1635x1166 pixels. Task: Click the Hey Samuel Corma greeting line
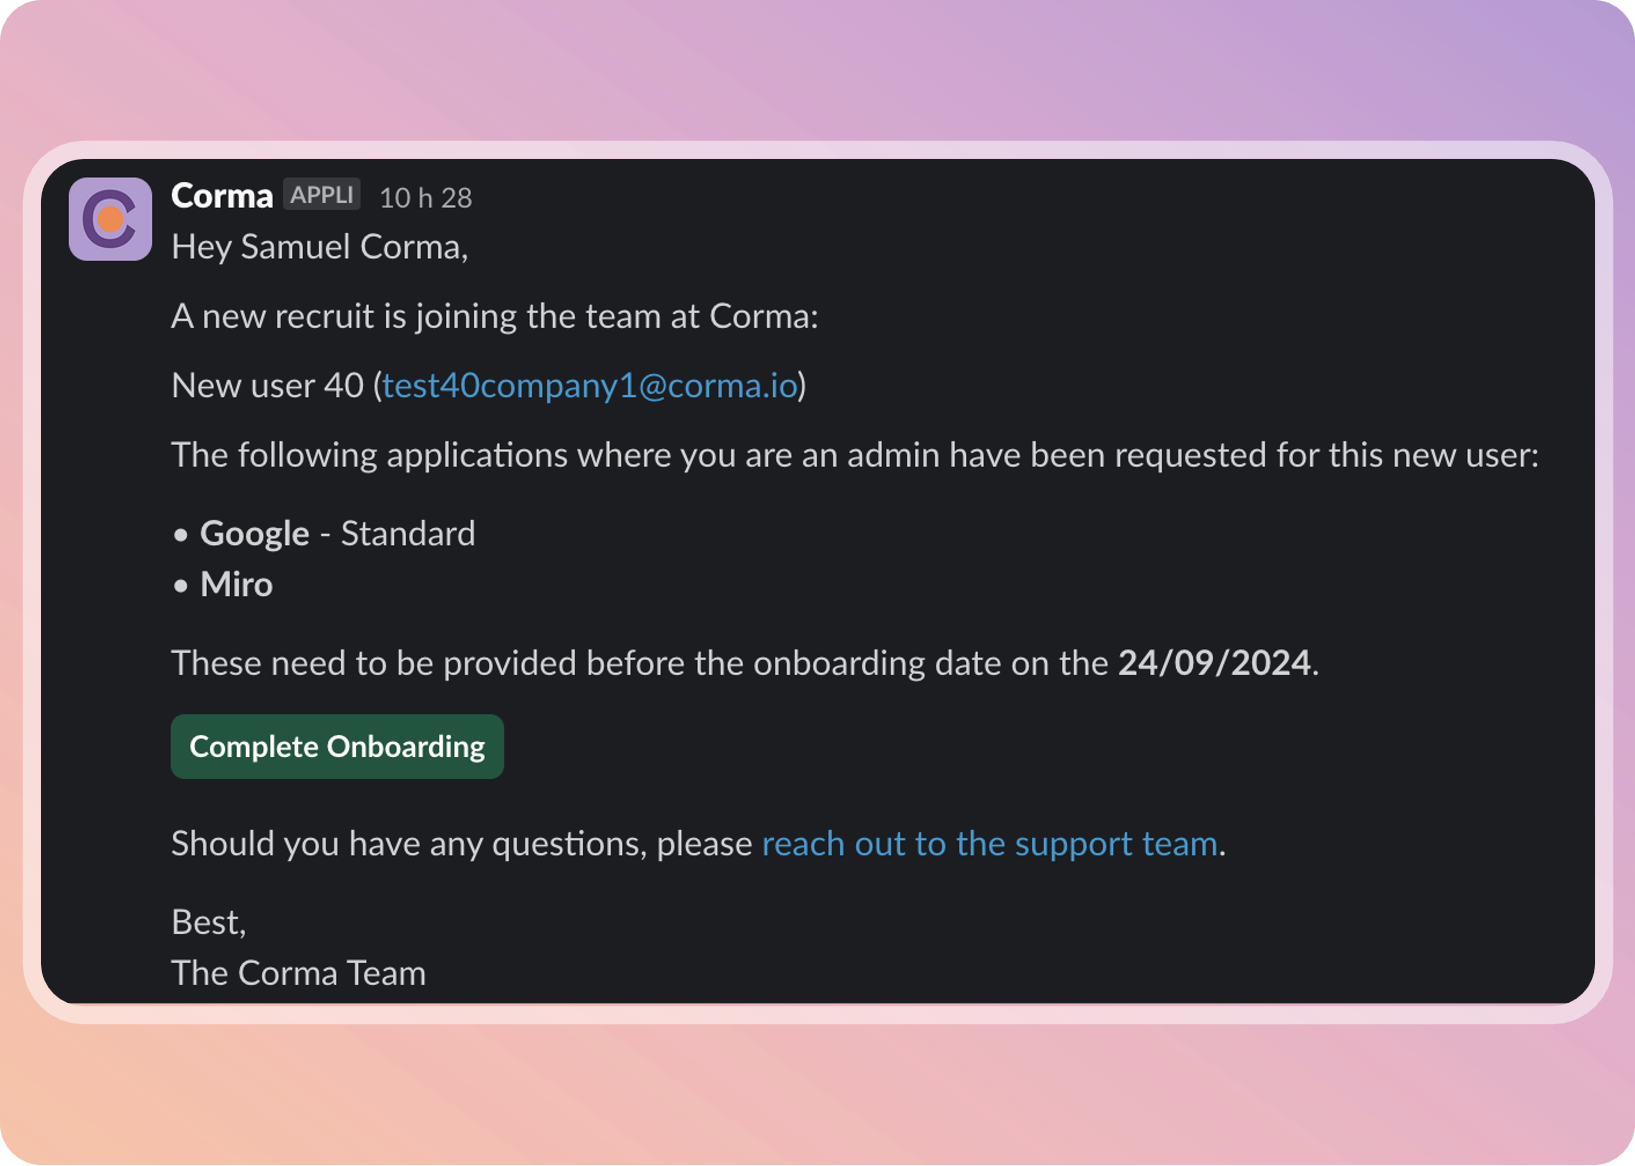[320, 247]
